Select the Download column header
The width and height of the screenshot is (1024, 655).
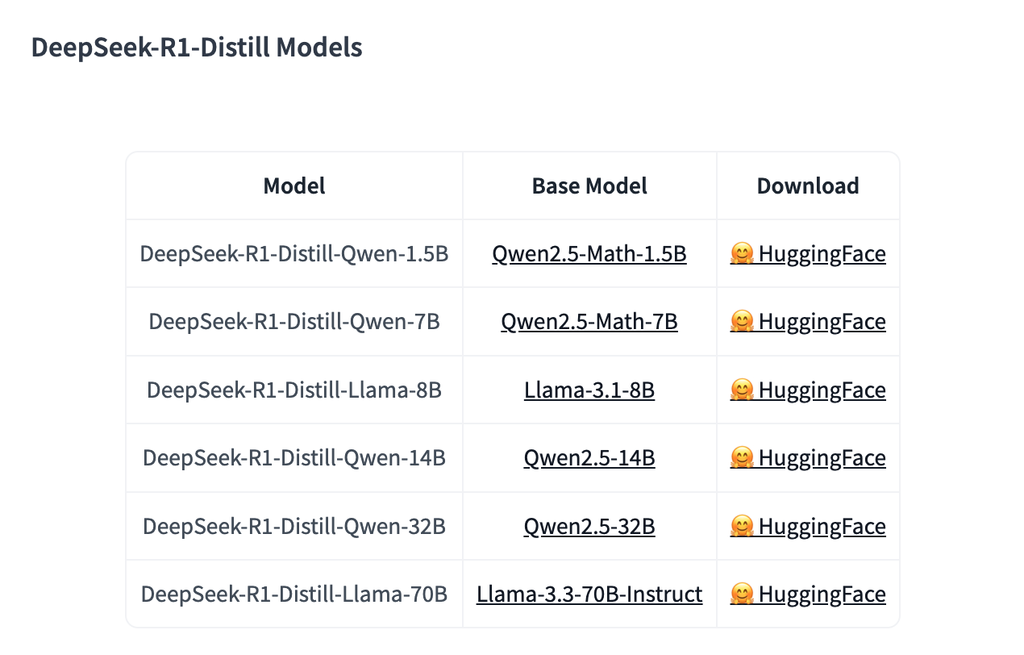(808, 185)
